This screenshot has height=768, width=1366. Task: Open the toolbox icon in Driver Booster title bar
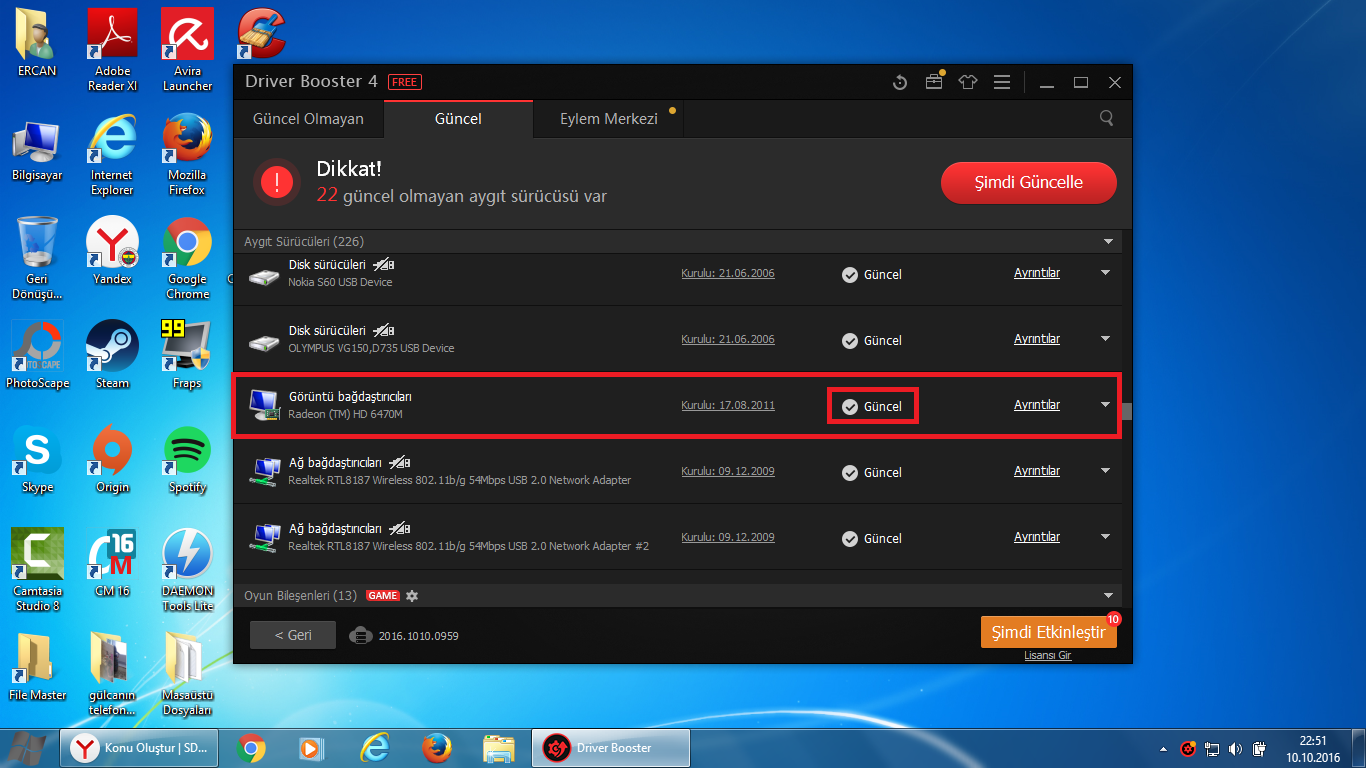[x=934, y=82]
